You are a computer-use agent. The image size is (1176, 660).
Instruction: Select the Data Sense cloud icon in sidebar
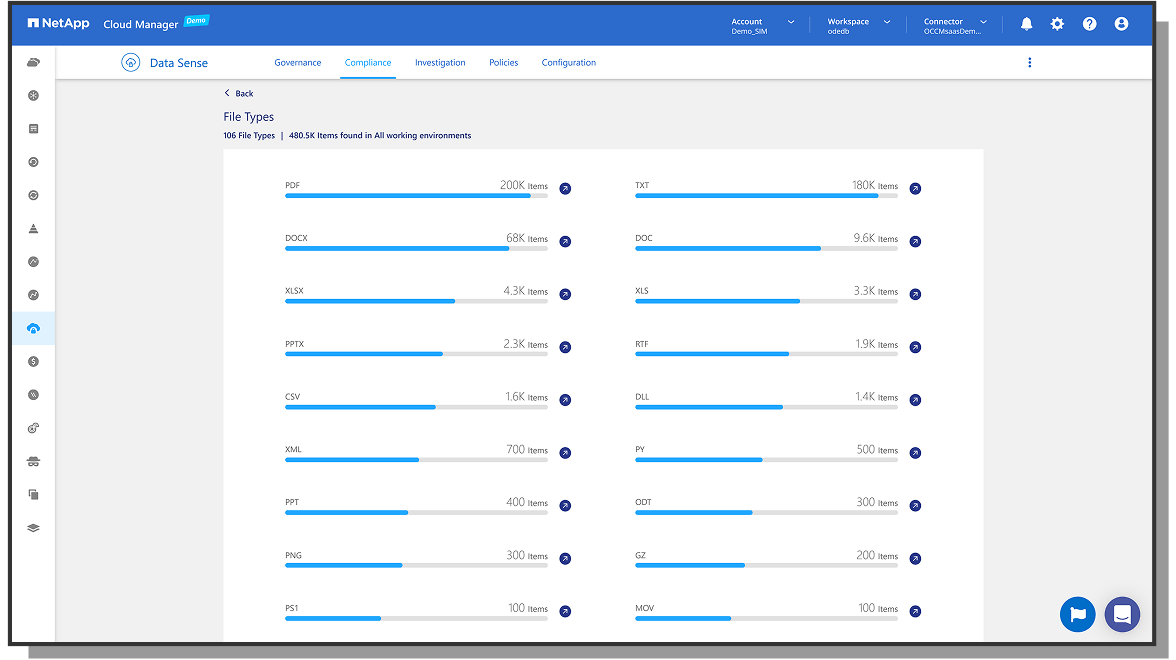(33, 328)
